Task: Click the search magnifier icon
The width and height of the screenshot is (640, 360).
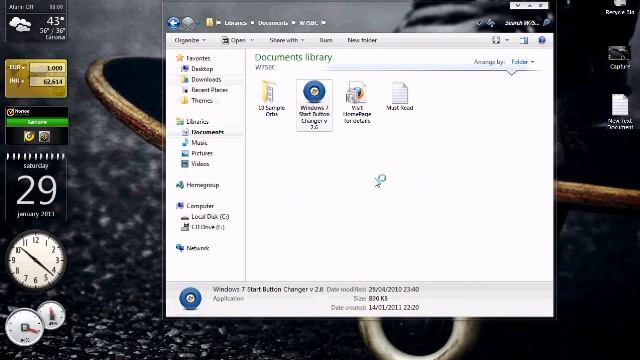Action: coord(547,22)
